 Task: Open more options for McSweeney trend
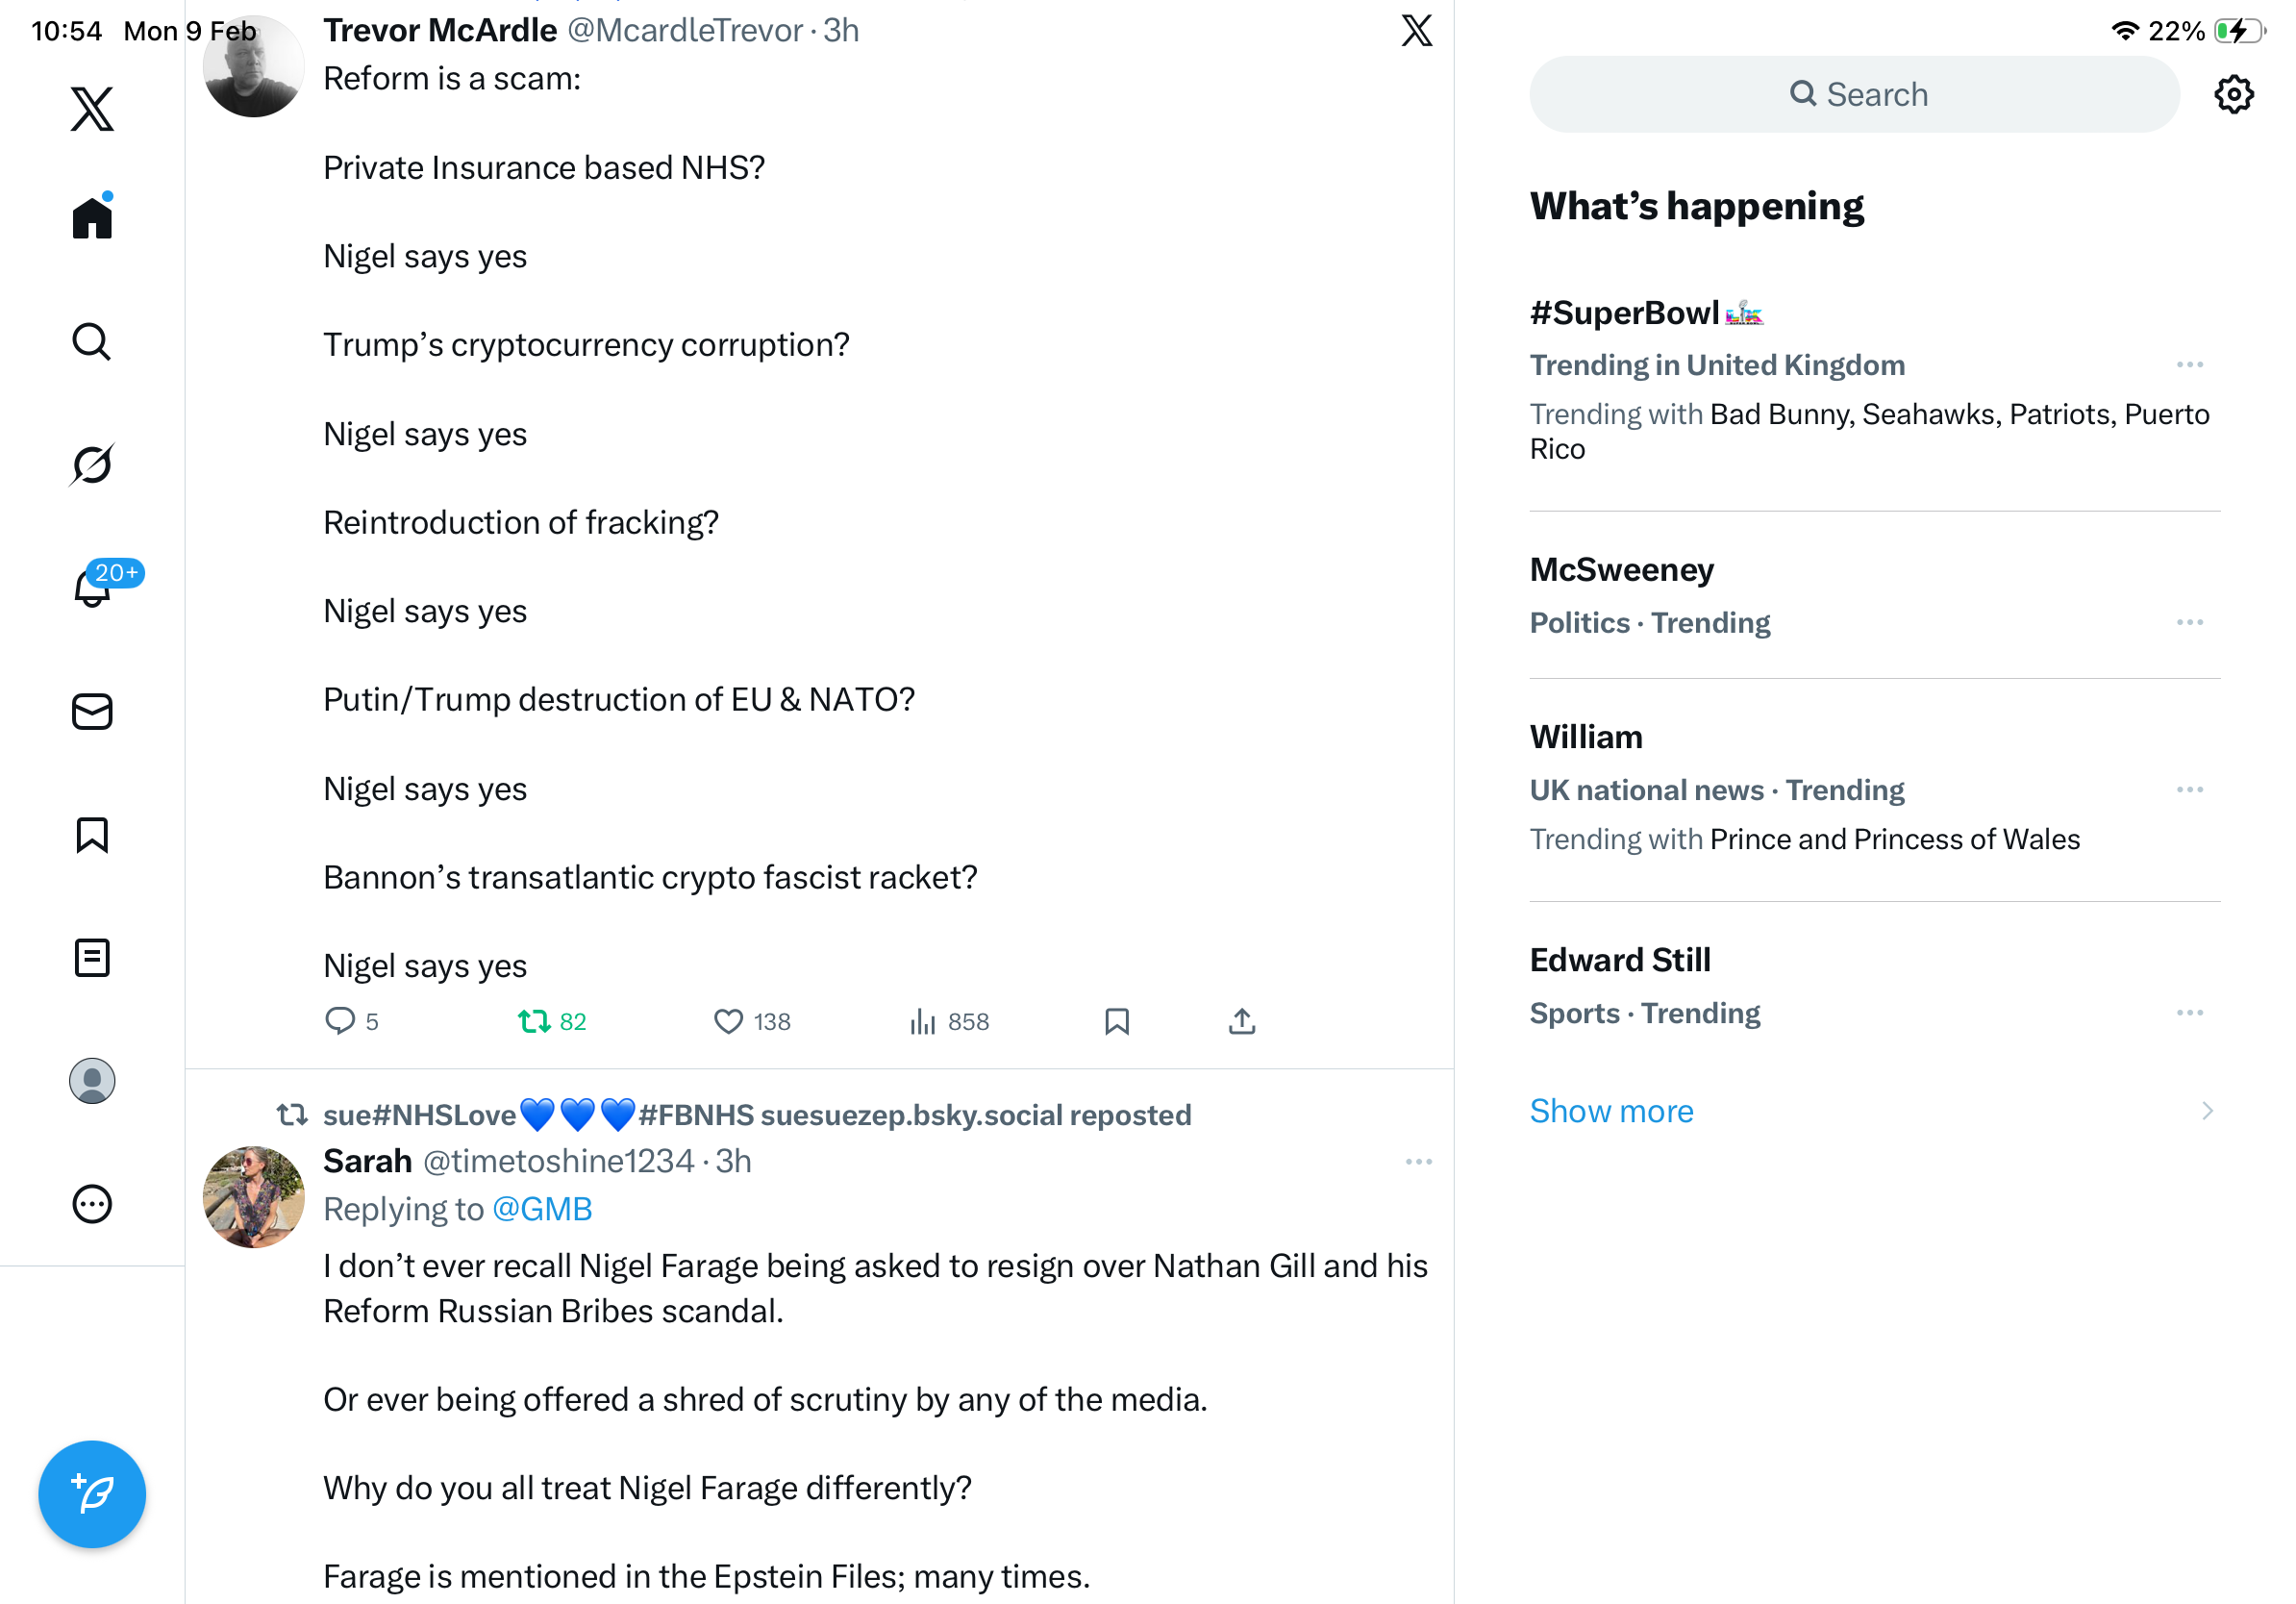2189,622
